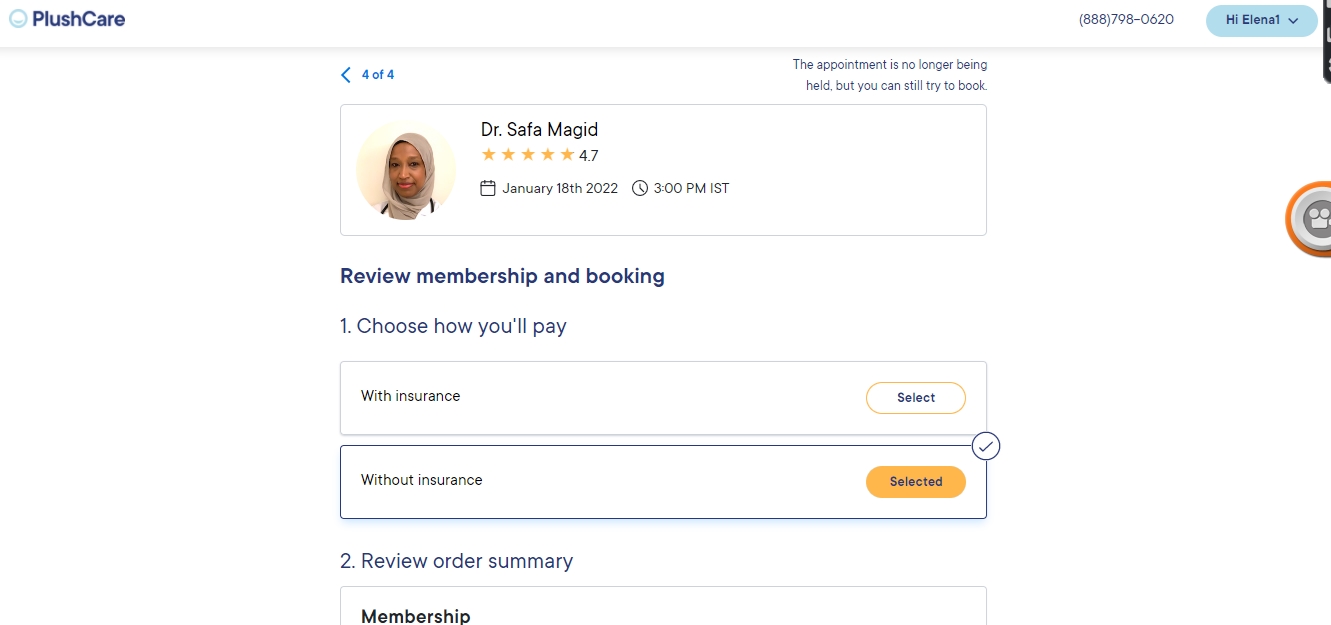
Task: Click the checkmark badge on Without insurance card
Action: [986, 446]
